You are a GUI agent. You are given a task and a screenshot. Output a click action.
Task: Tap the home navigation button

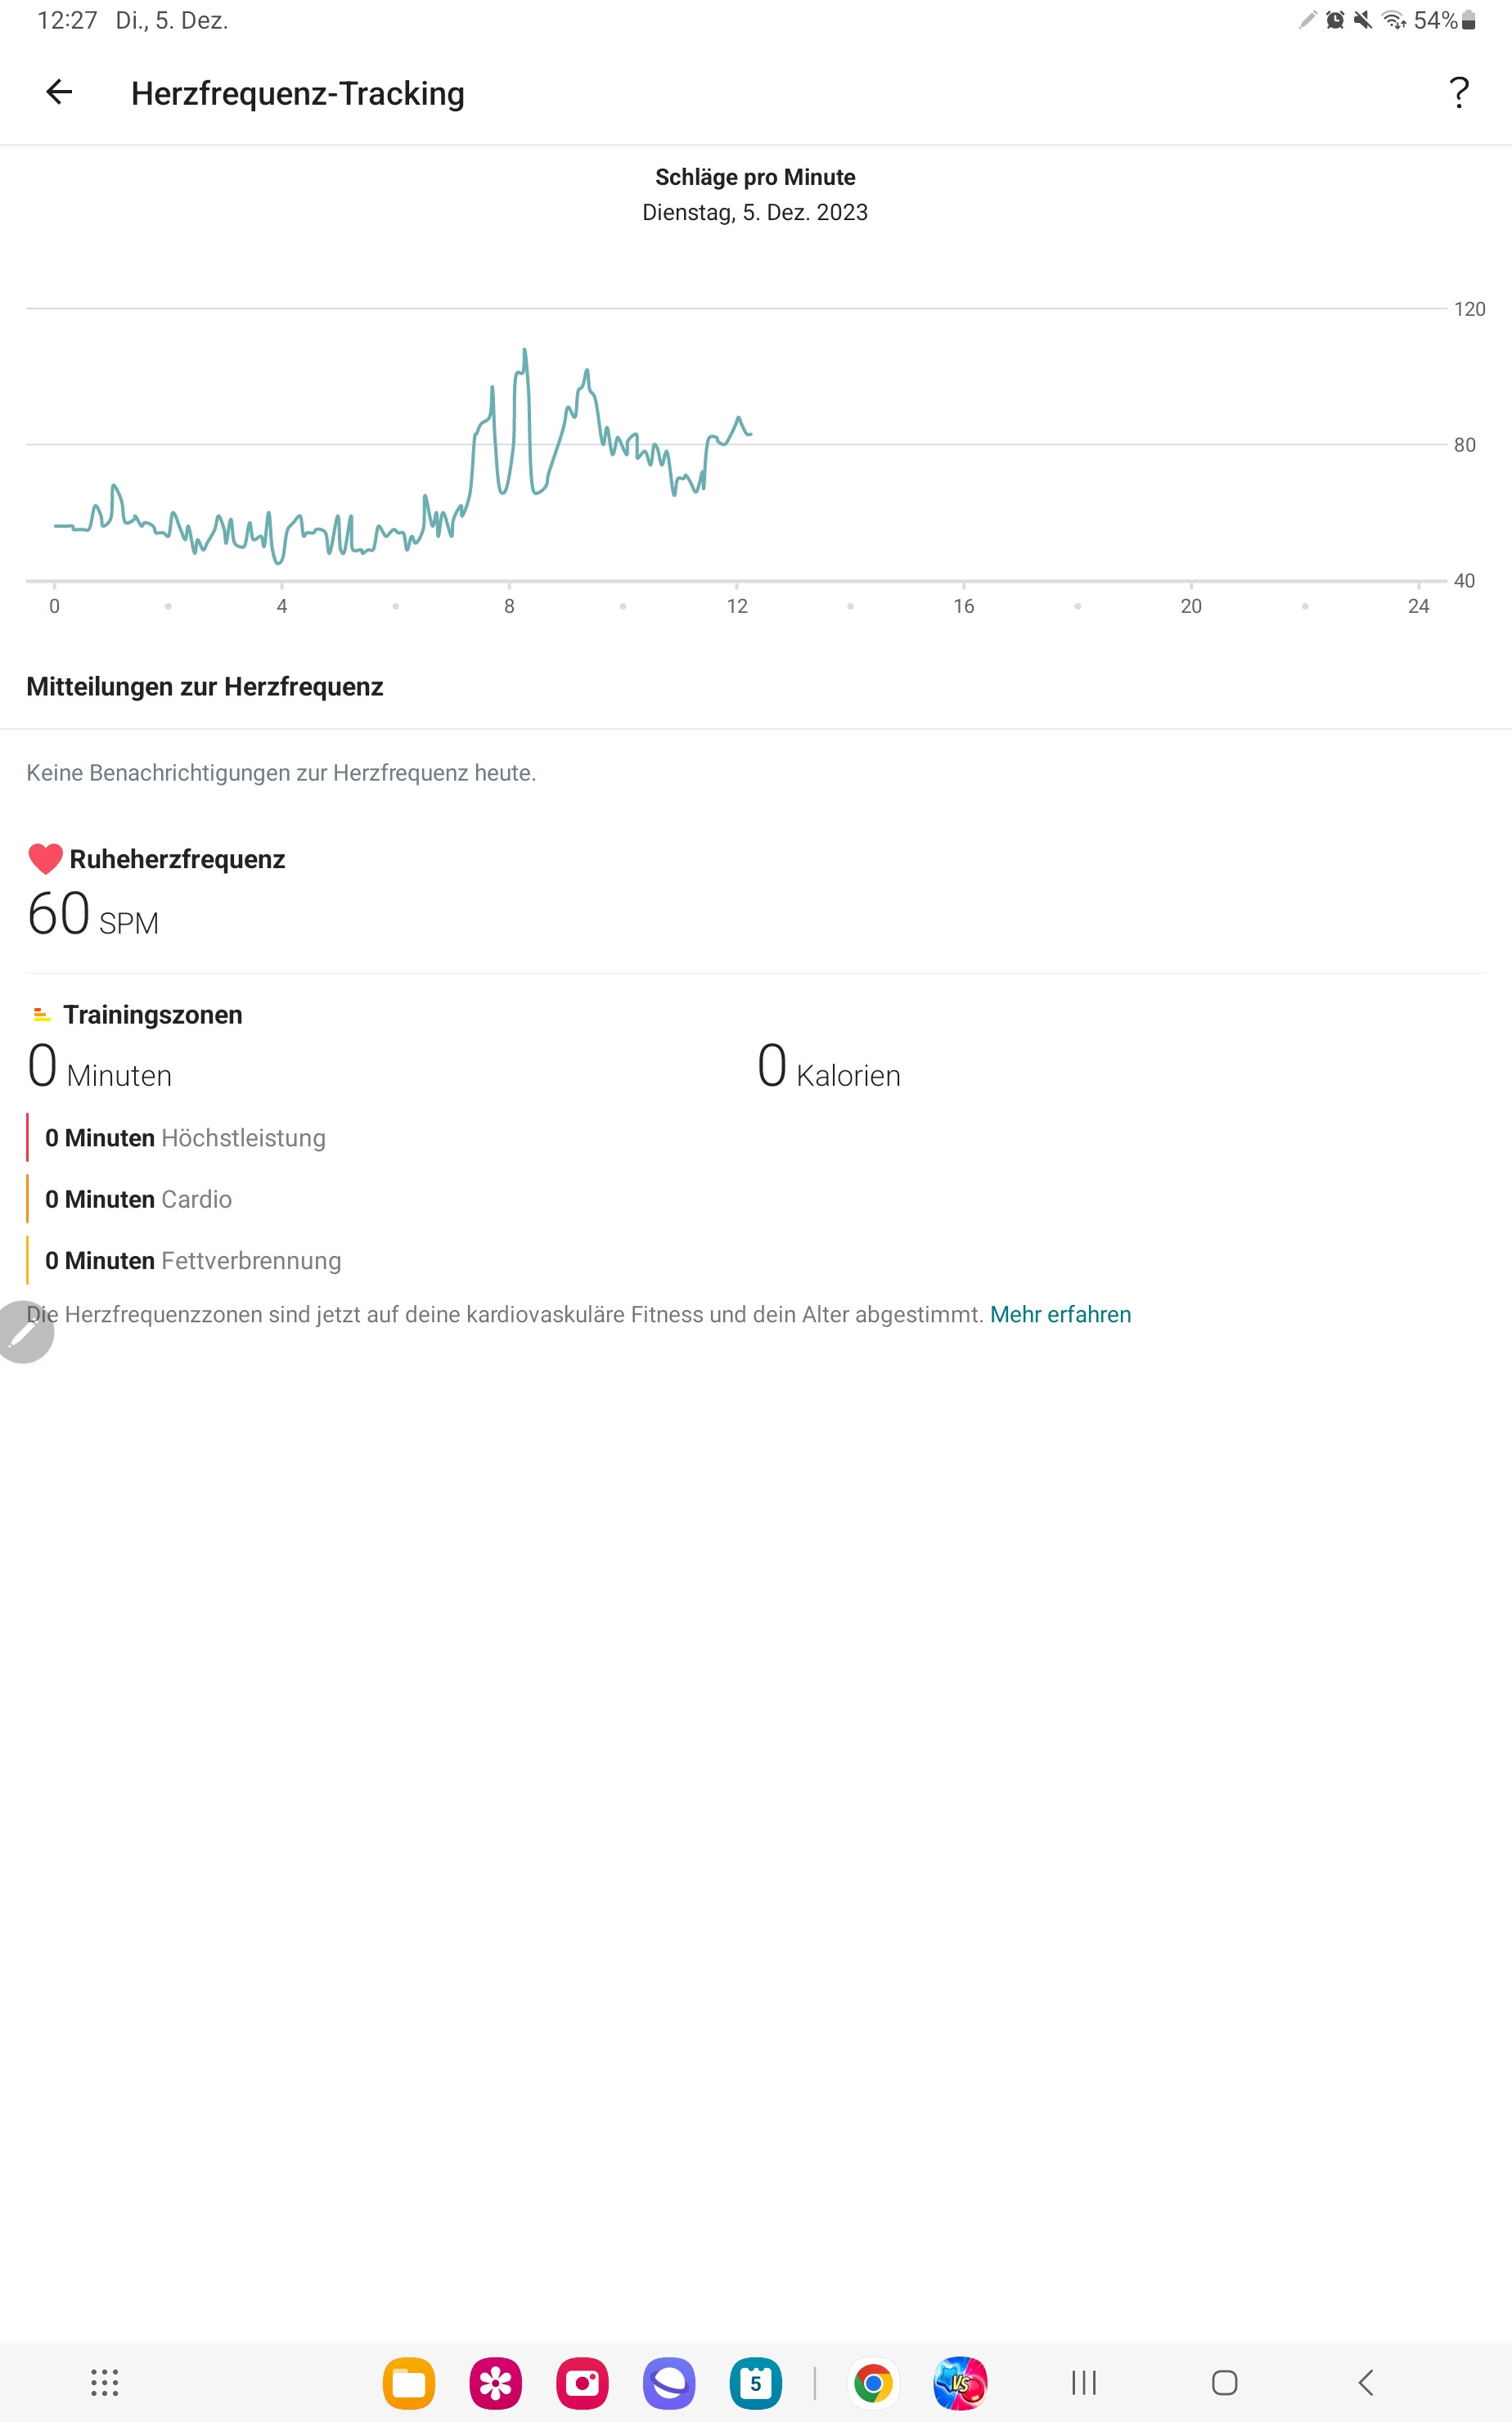click(1224, 2382)
